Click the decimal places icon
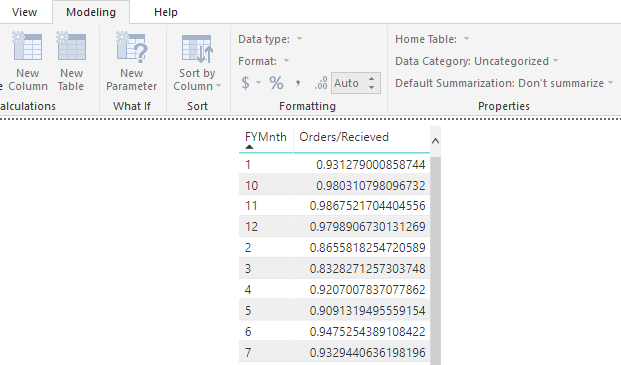The image size is (621, 365). coord(321,83)
